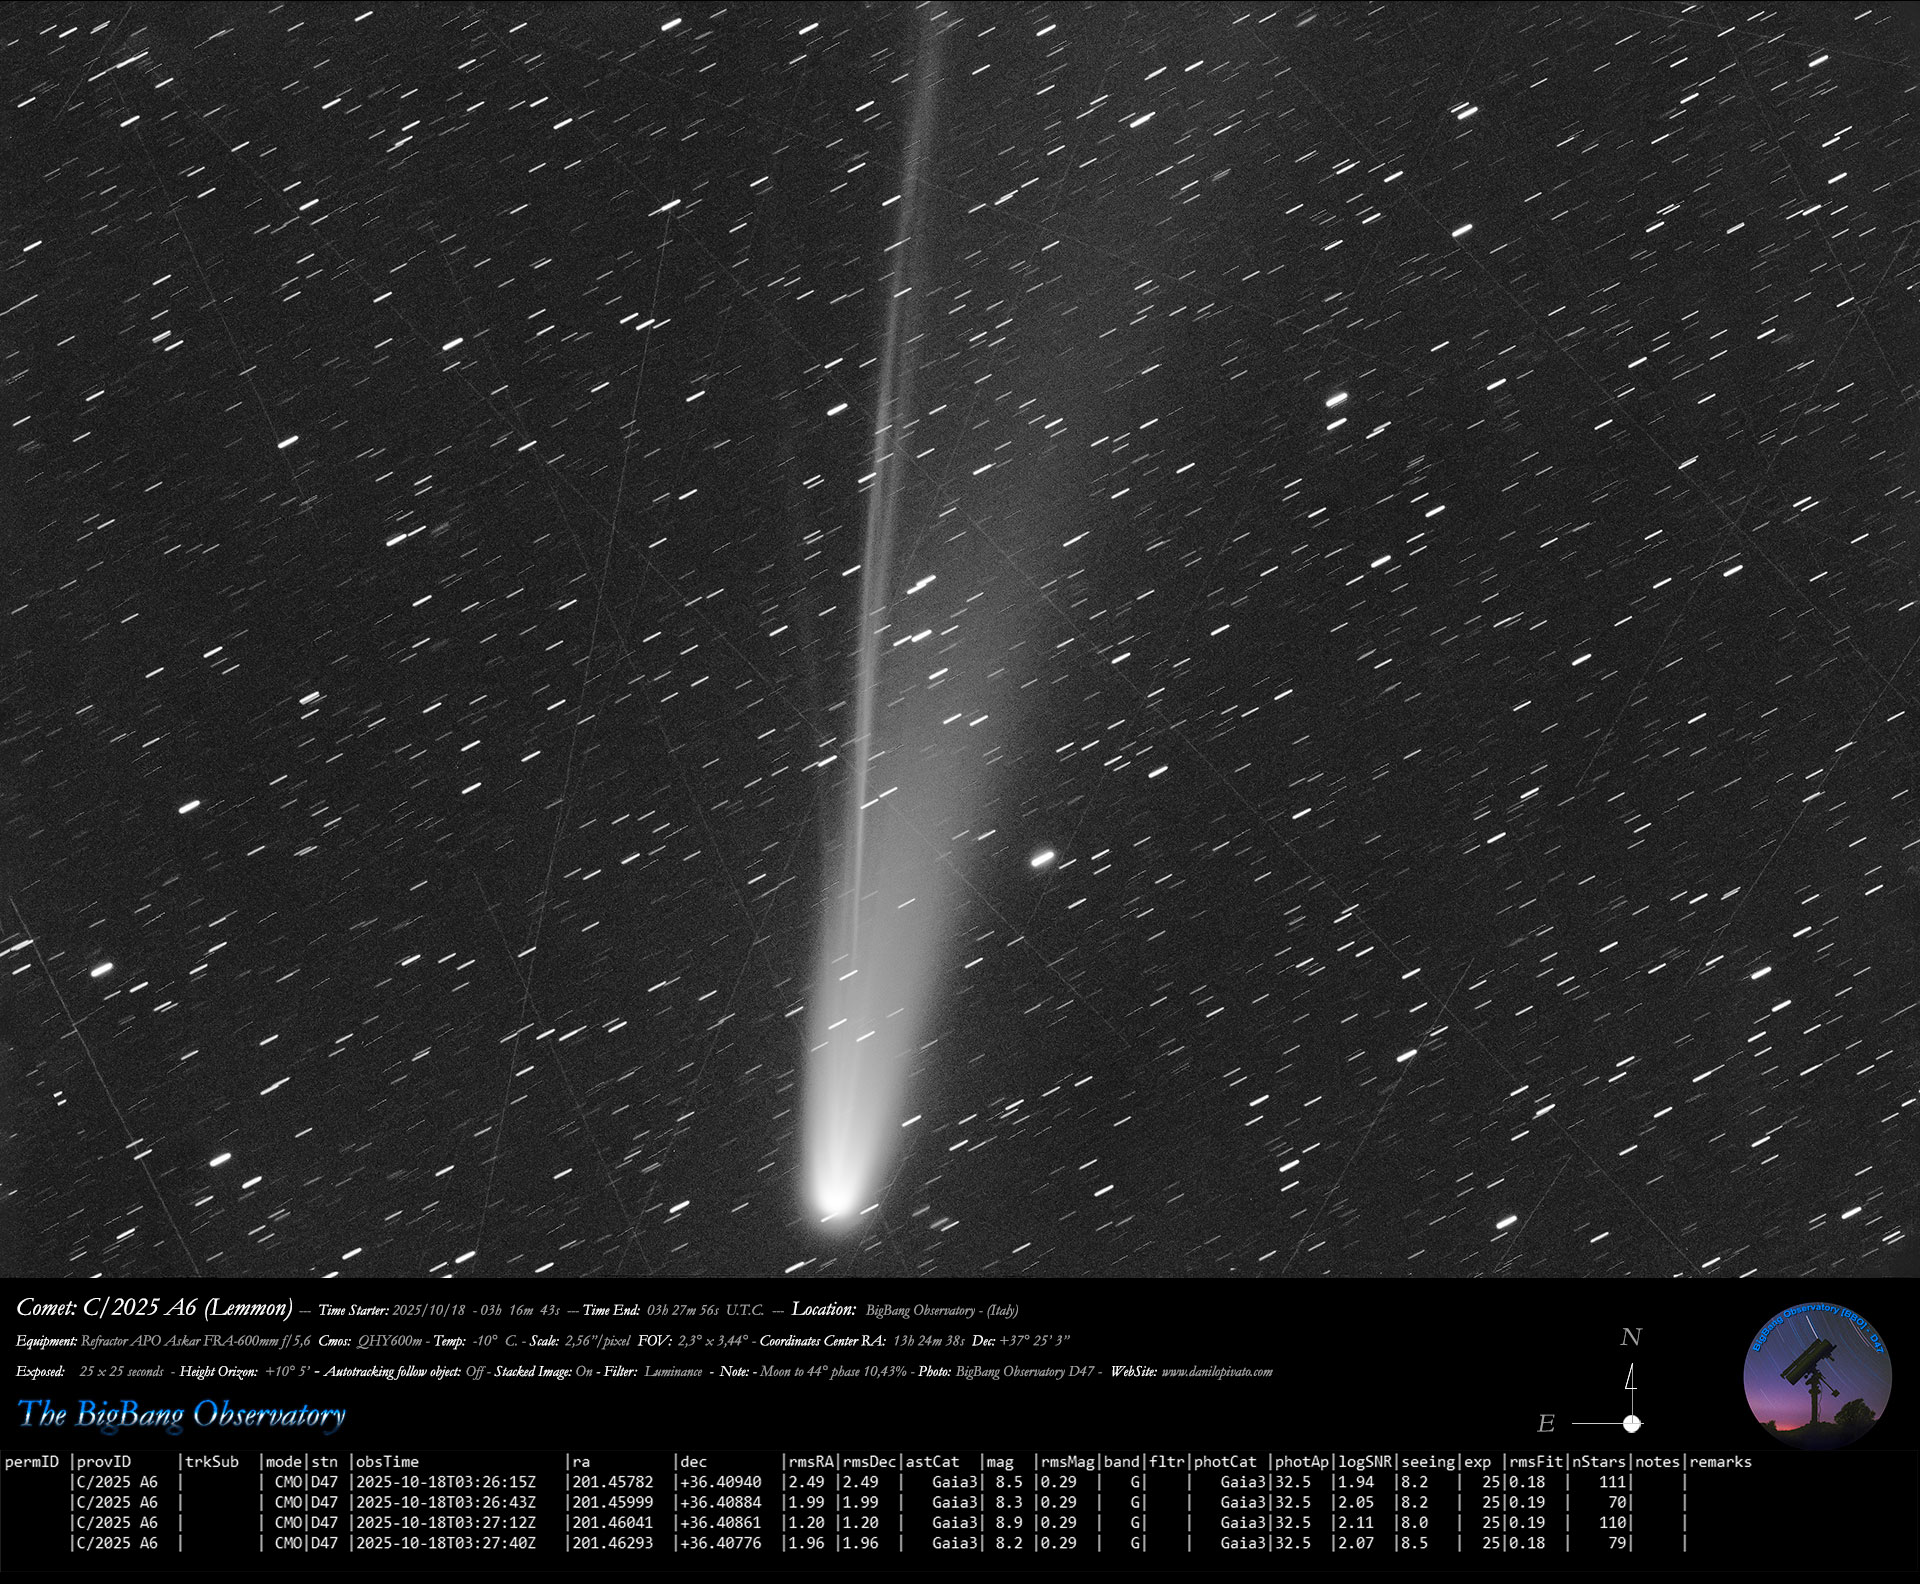Click the BigBang Observatory circular logo

pos(1817,1378)
